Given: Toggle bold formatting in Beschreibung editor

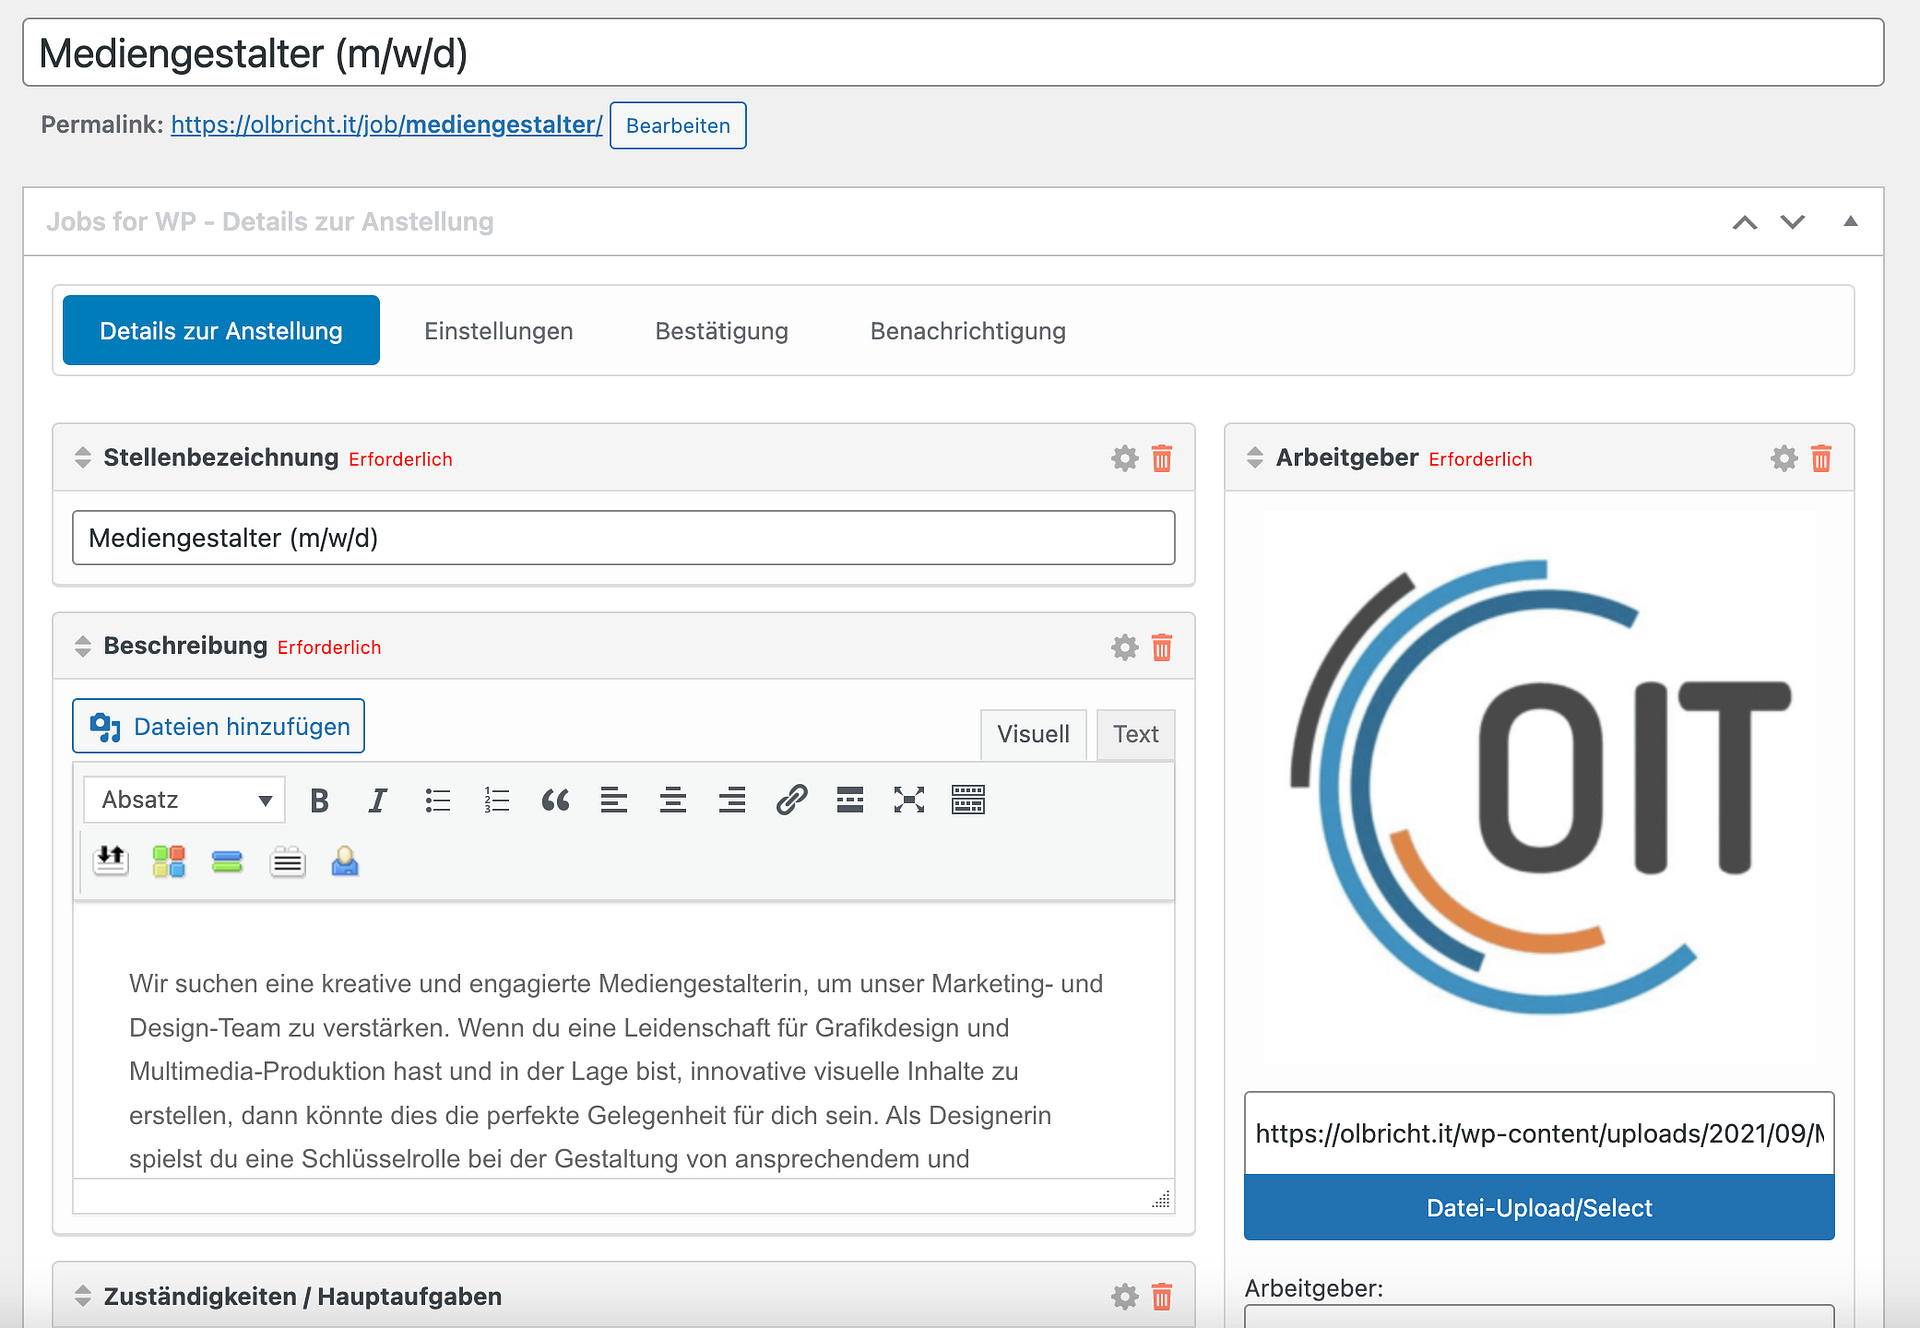Looking at the screenshot, I should click(319, 800).
